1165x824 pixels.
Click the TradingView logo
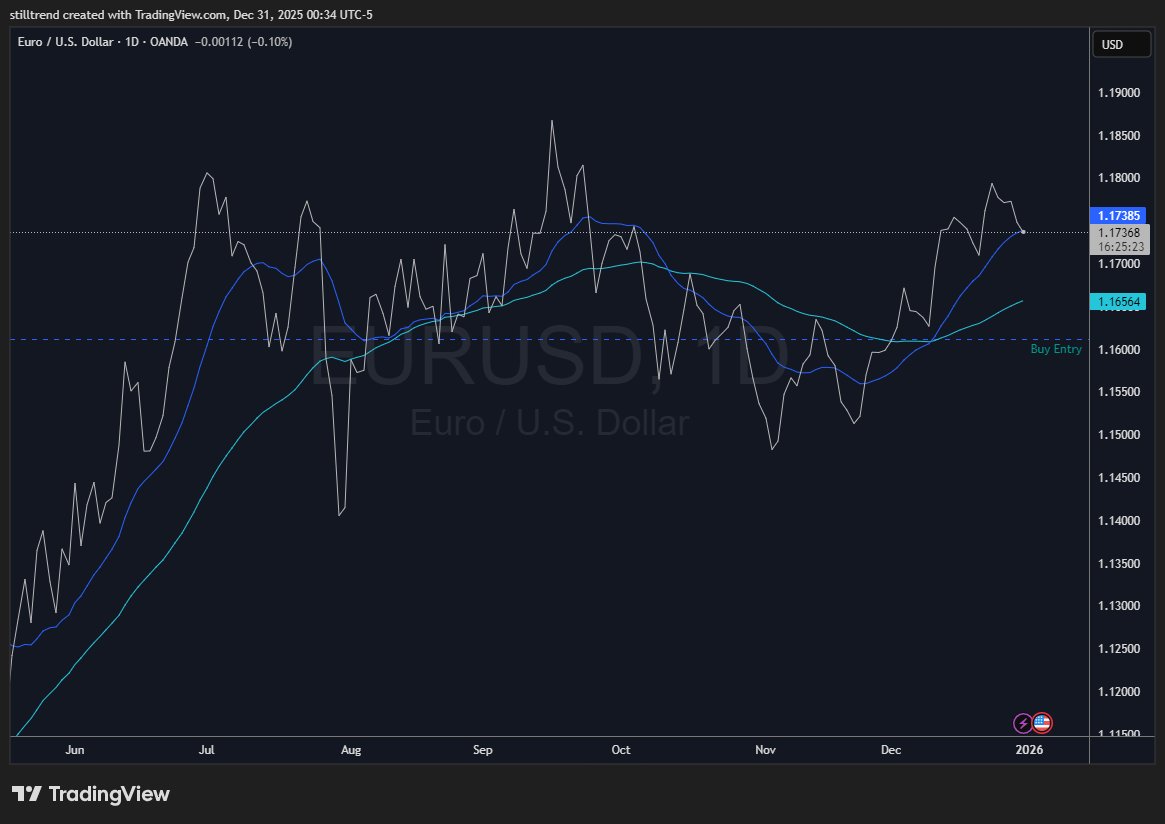pyautogui.click(x=90, y=793)
